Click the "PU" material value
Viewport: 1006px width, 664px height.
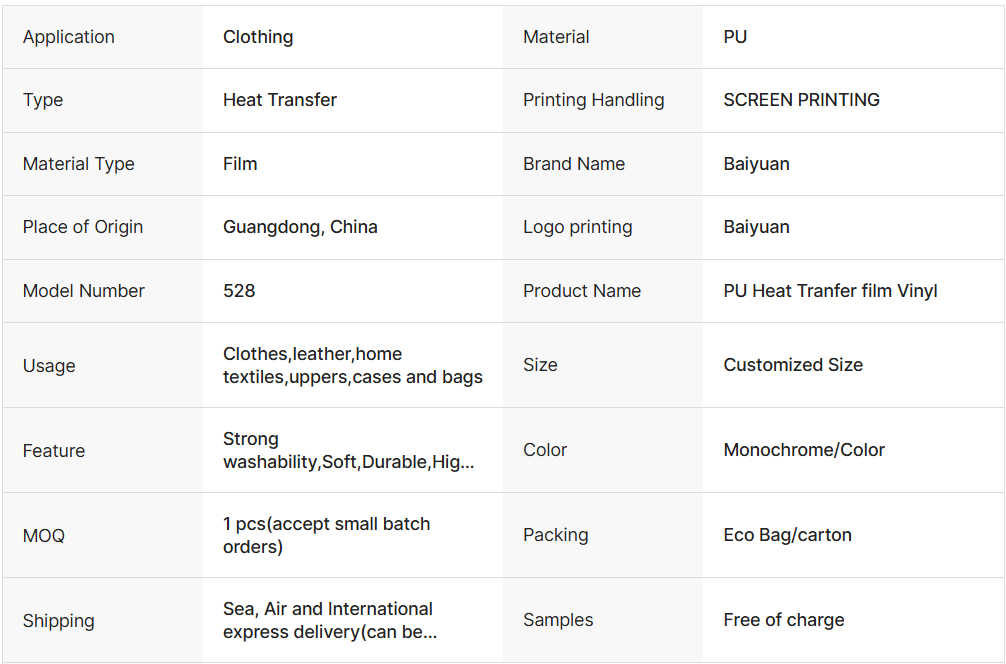click(735, 37)
